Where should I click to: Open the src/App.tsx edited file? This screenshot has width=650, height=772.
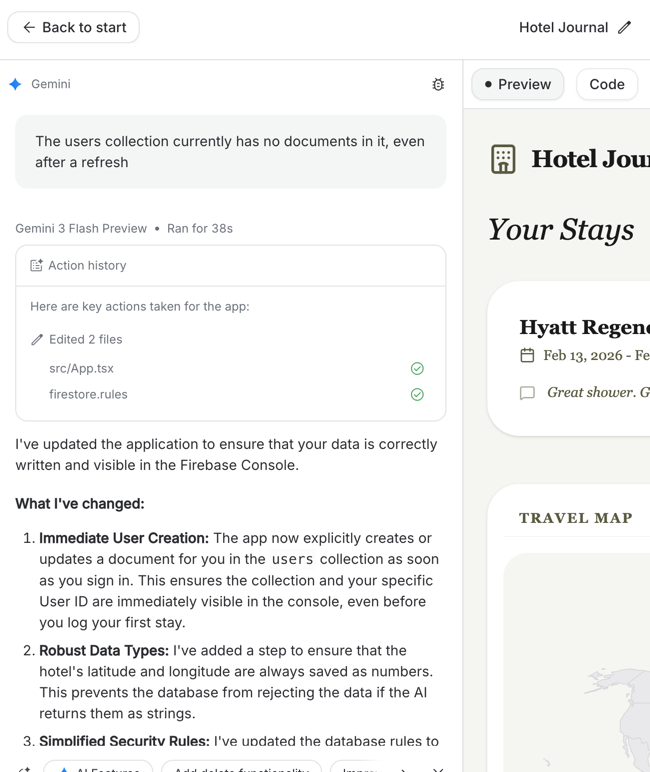click(81, 369)
